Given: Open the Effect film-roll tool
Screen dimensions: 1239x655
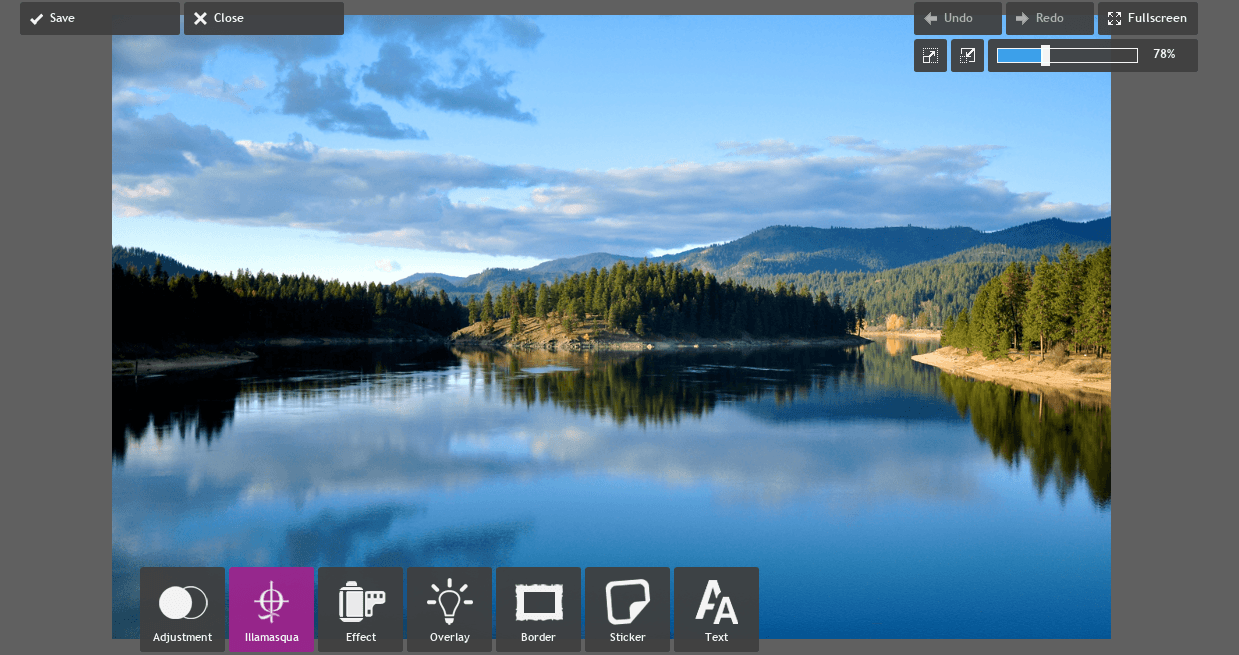Looking at the screenshot, I should coord(360,609).
